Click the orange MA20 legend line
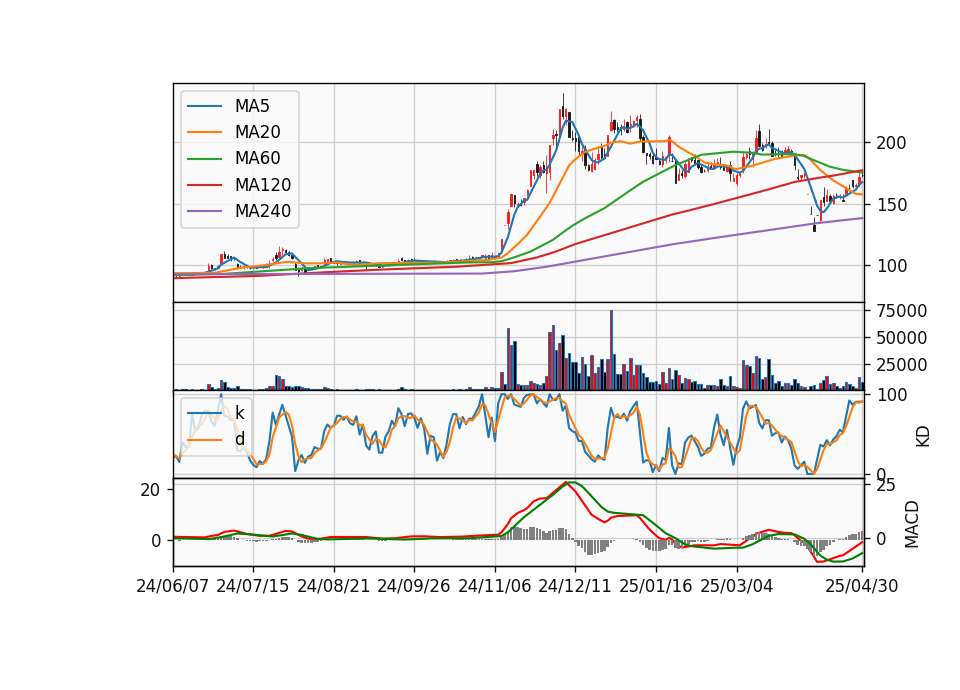Viewport: 960px width, 690px height. 204,132
